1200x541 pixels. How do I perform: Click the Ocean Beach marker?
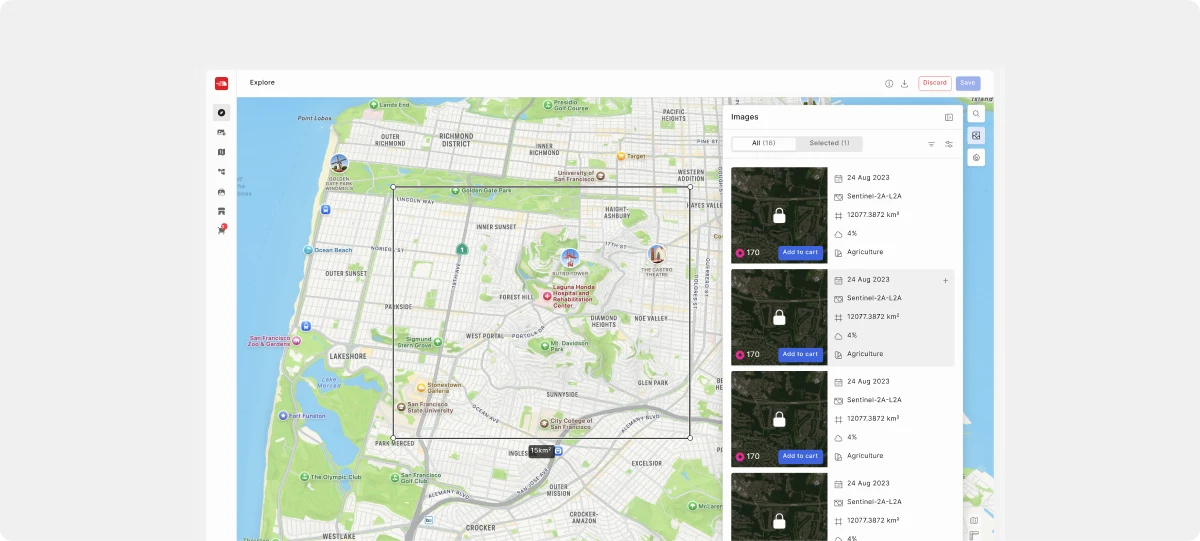pos(310,250)
